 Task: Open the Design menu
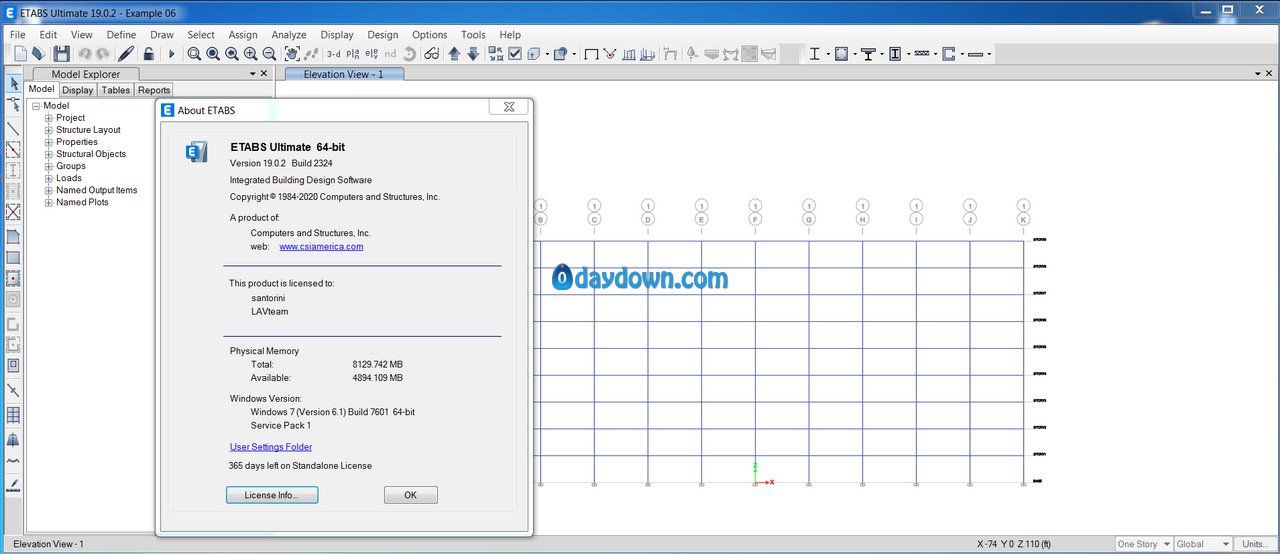tap(382, 34)
